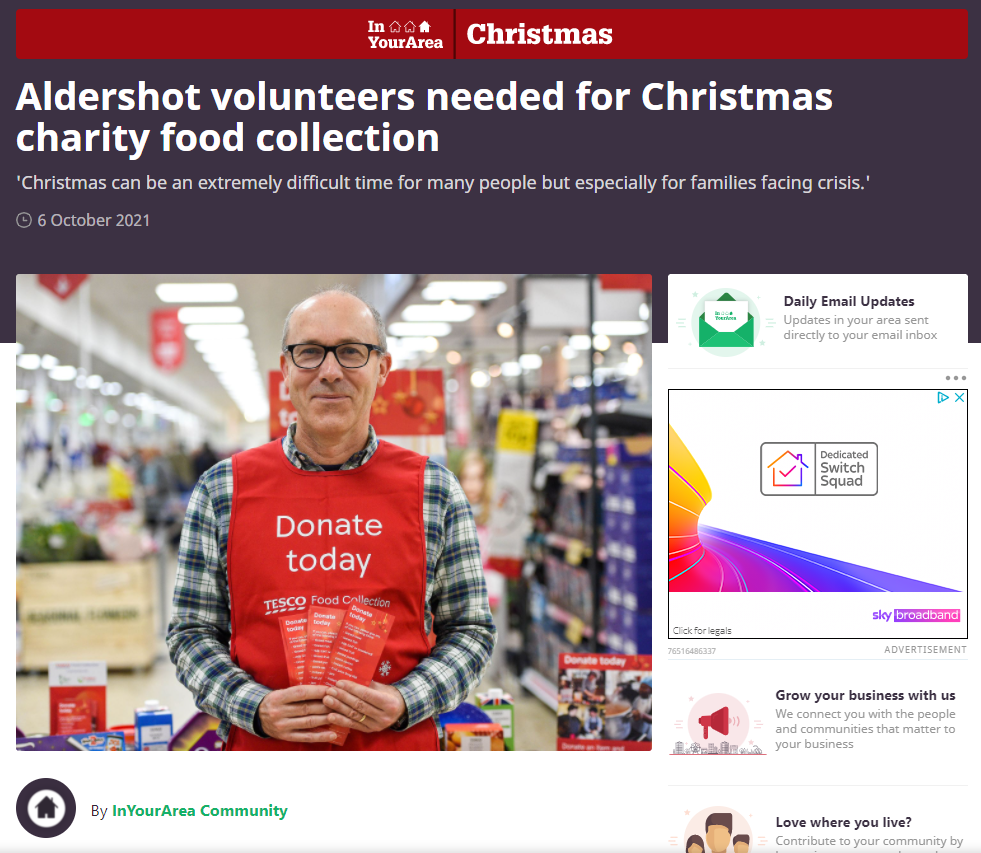The width and height of the screenshot is (981, 853).
Task: Open the InYourArea Community author link
Action: click(x=200, y=810)
